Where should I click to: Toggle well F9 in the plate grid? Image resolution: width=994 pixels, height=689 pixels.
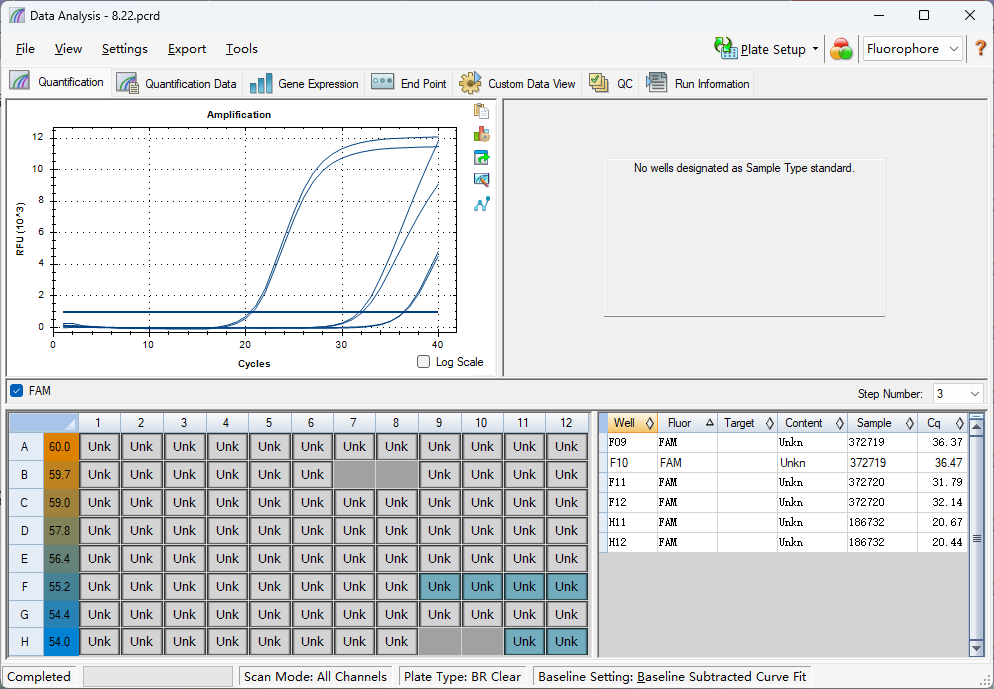coord(439,586)
